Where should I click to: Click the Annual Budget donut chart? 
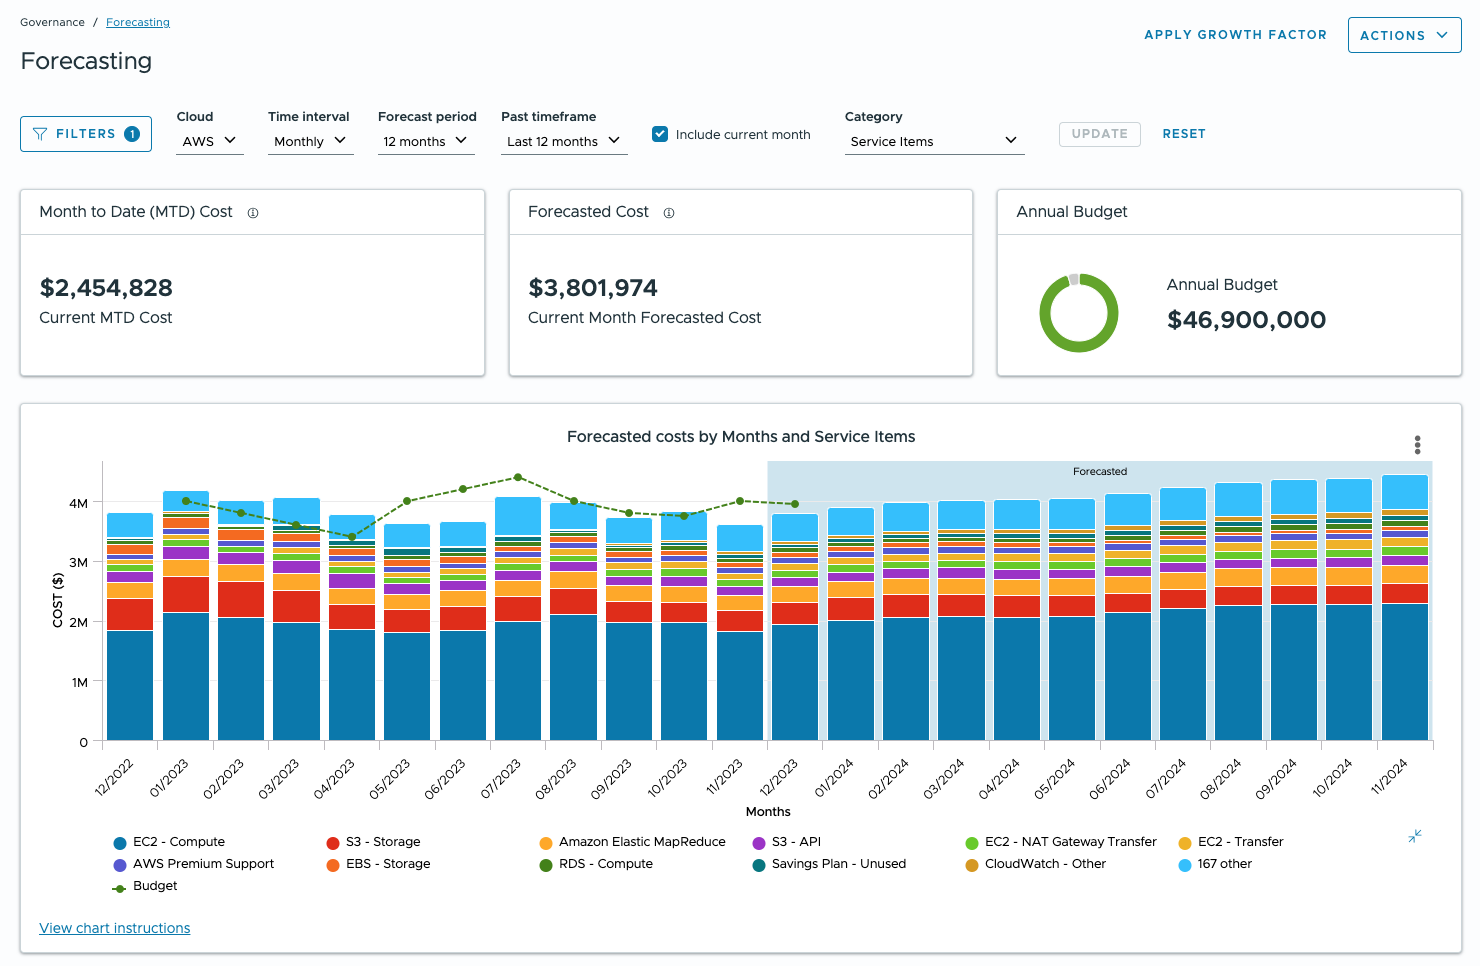click(1079, 313)
